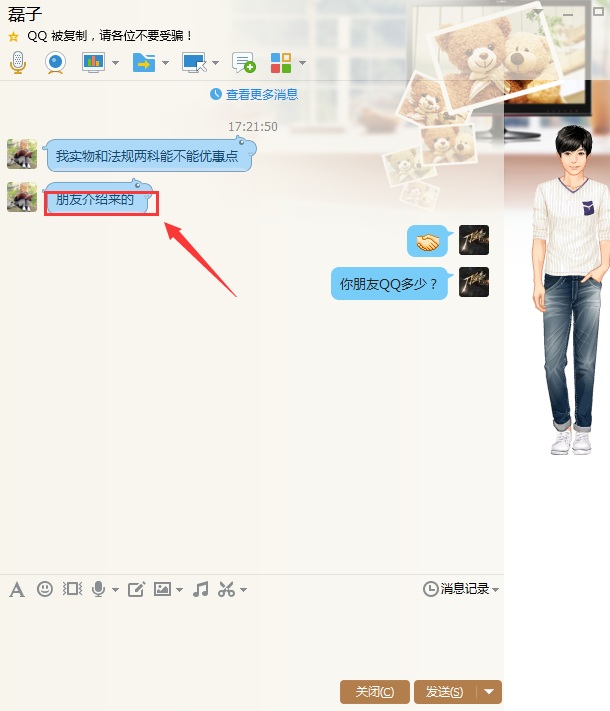Click inside the message input area
The image size is (610, 711).
[252, 639]
